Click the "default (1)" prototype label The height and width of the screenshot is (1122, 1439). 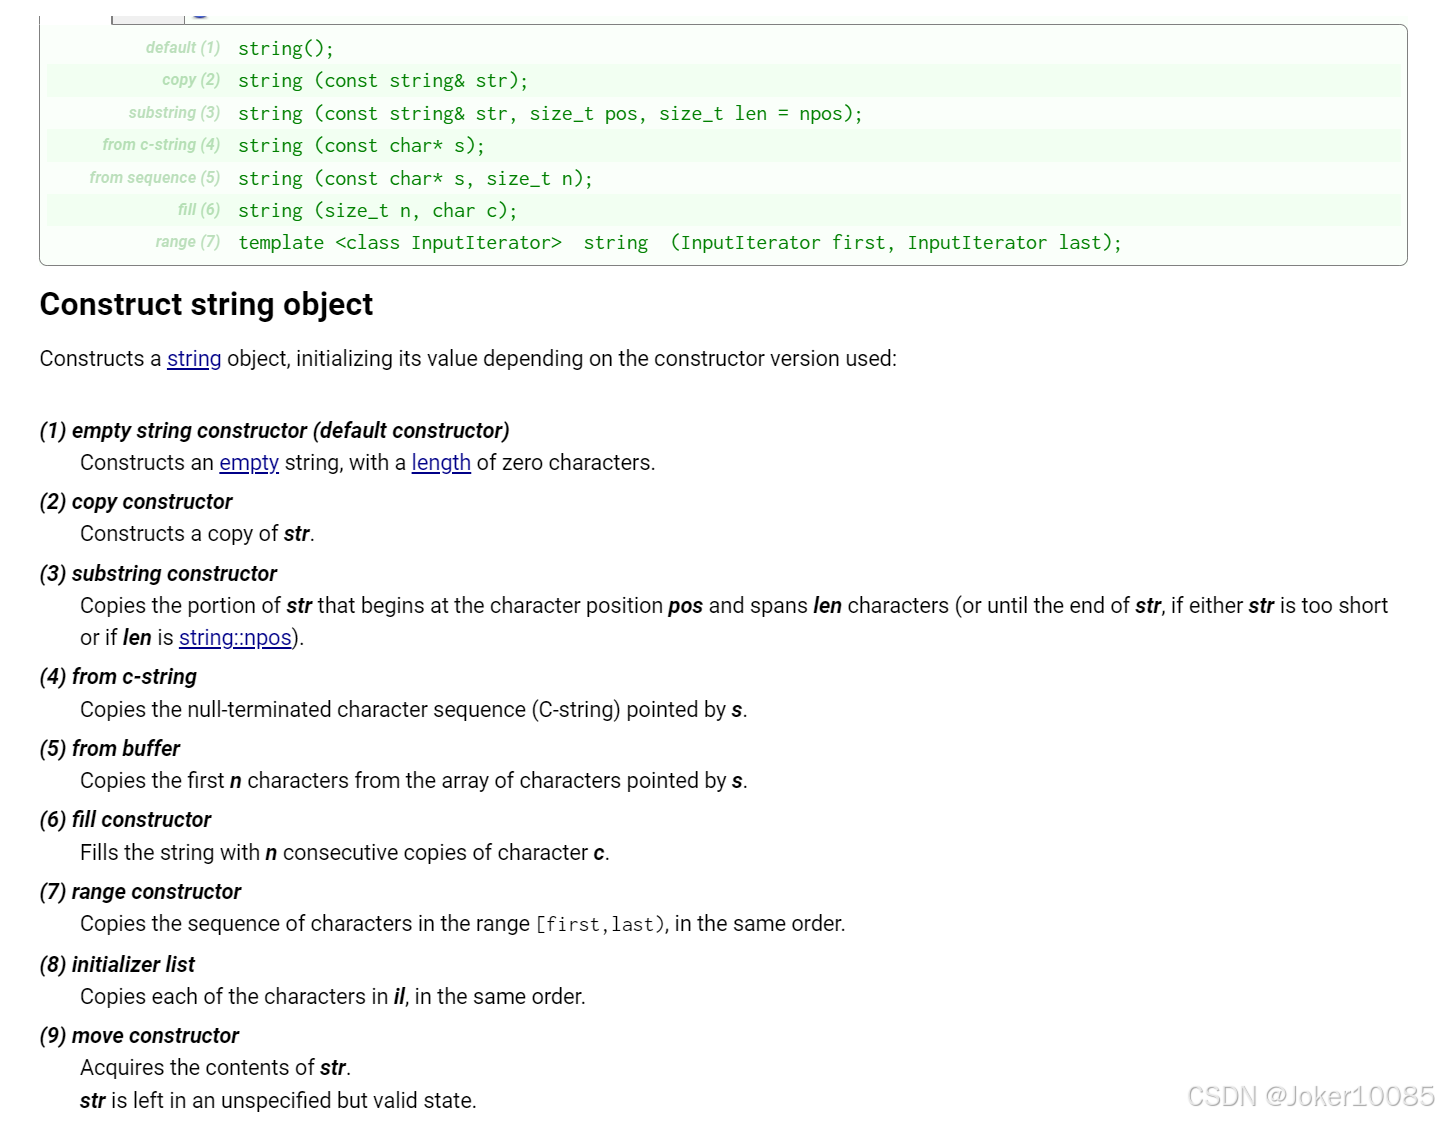(x=183, y=48)
